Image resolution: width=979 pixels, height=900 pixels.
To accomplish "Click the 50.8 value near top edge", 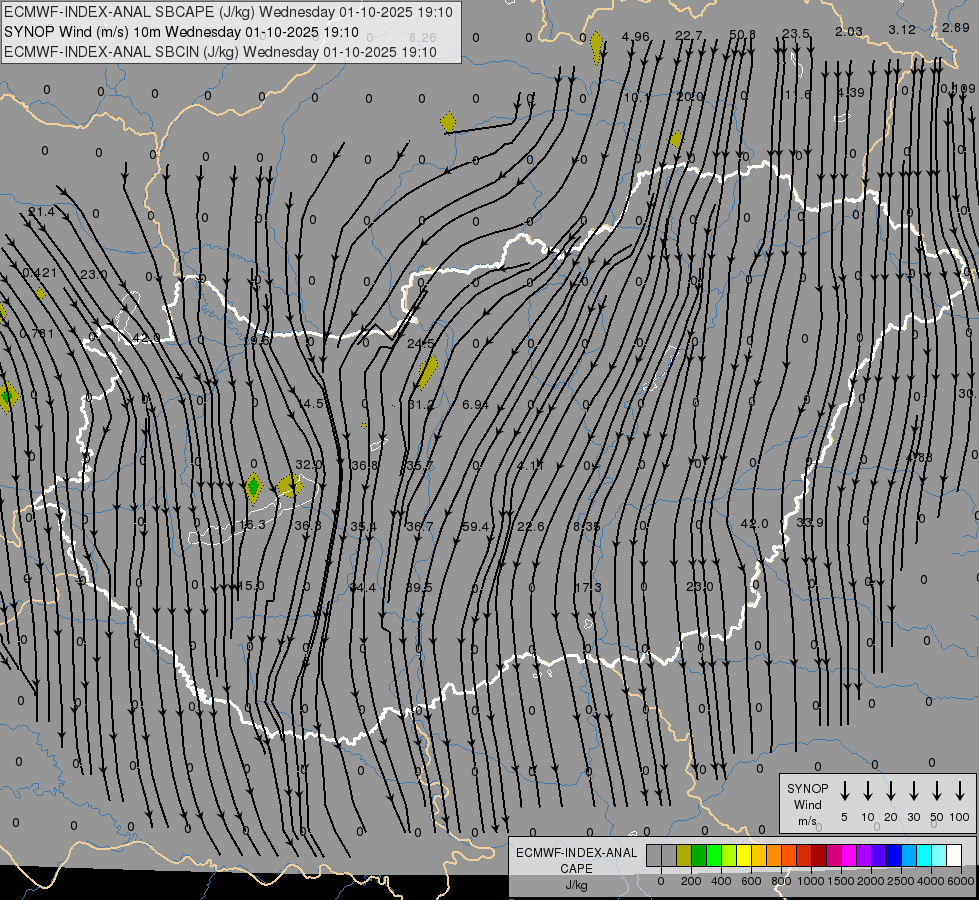I will (742, 34).
